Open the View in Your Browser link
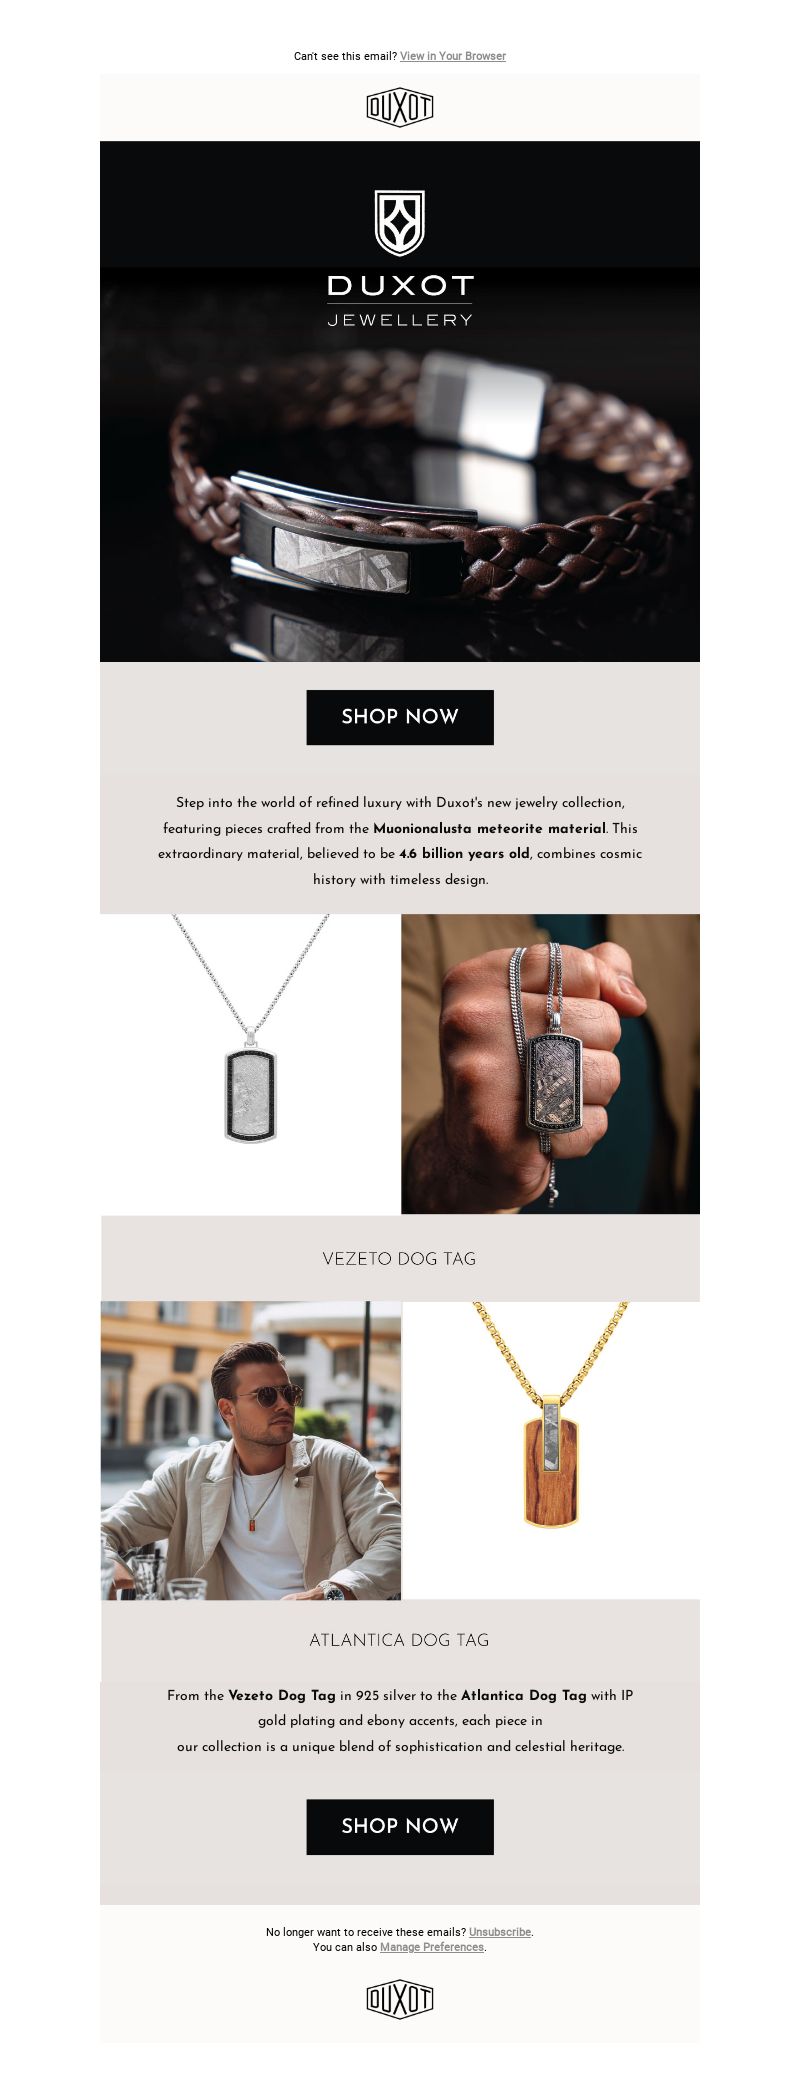The width and height of the screenshot is (800, 2082). [453, 56]
